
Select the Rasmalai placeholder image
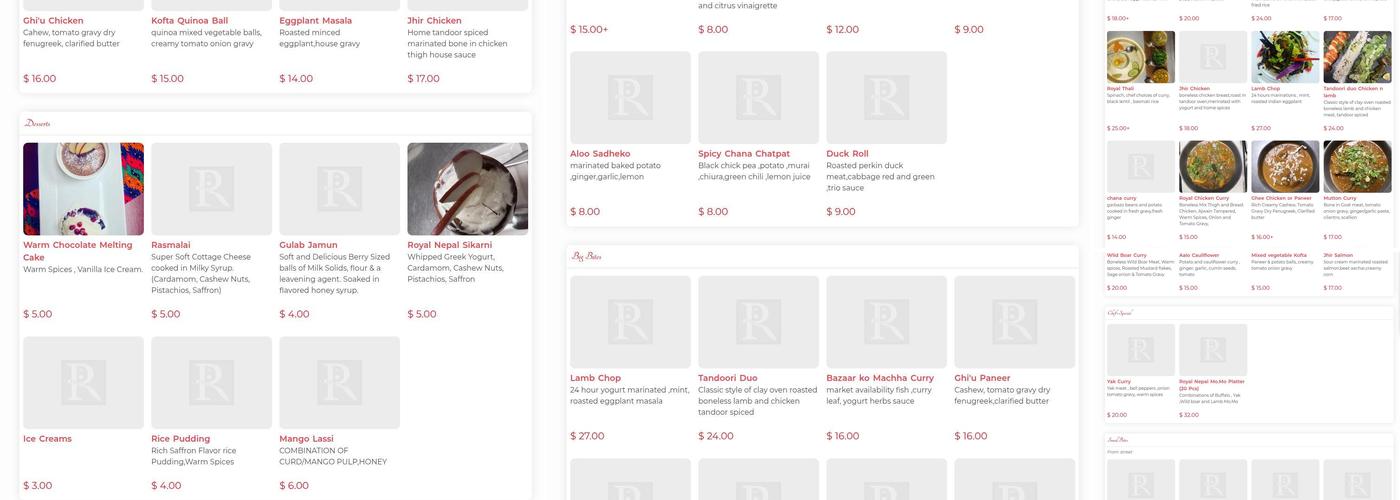tap(211, 189)
